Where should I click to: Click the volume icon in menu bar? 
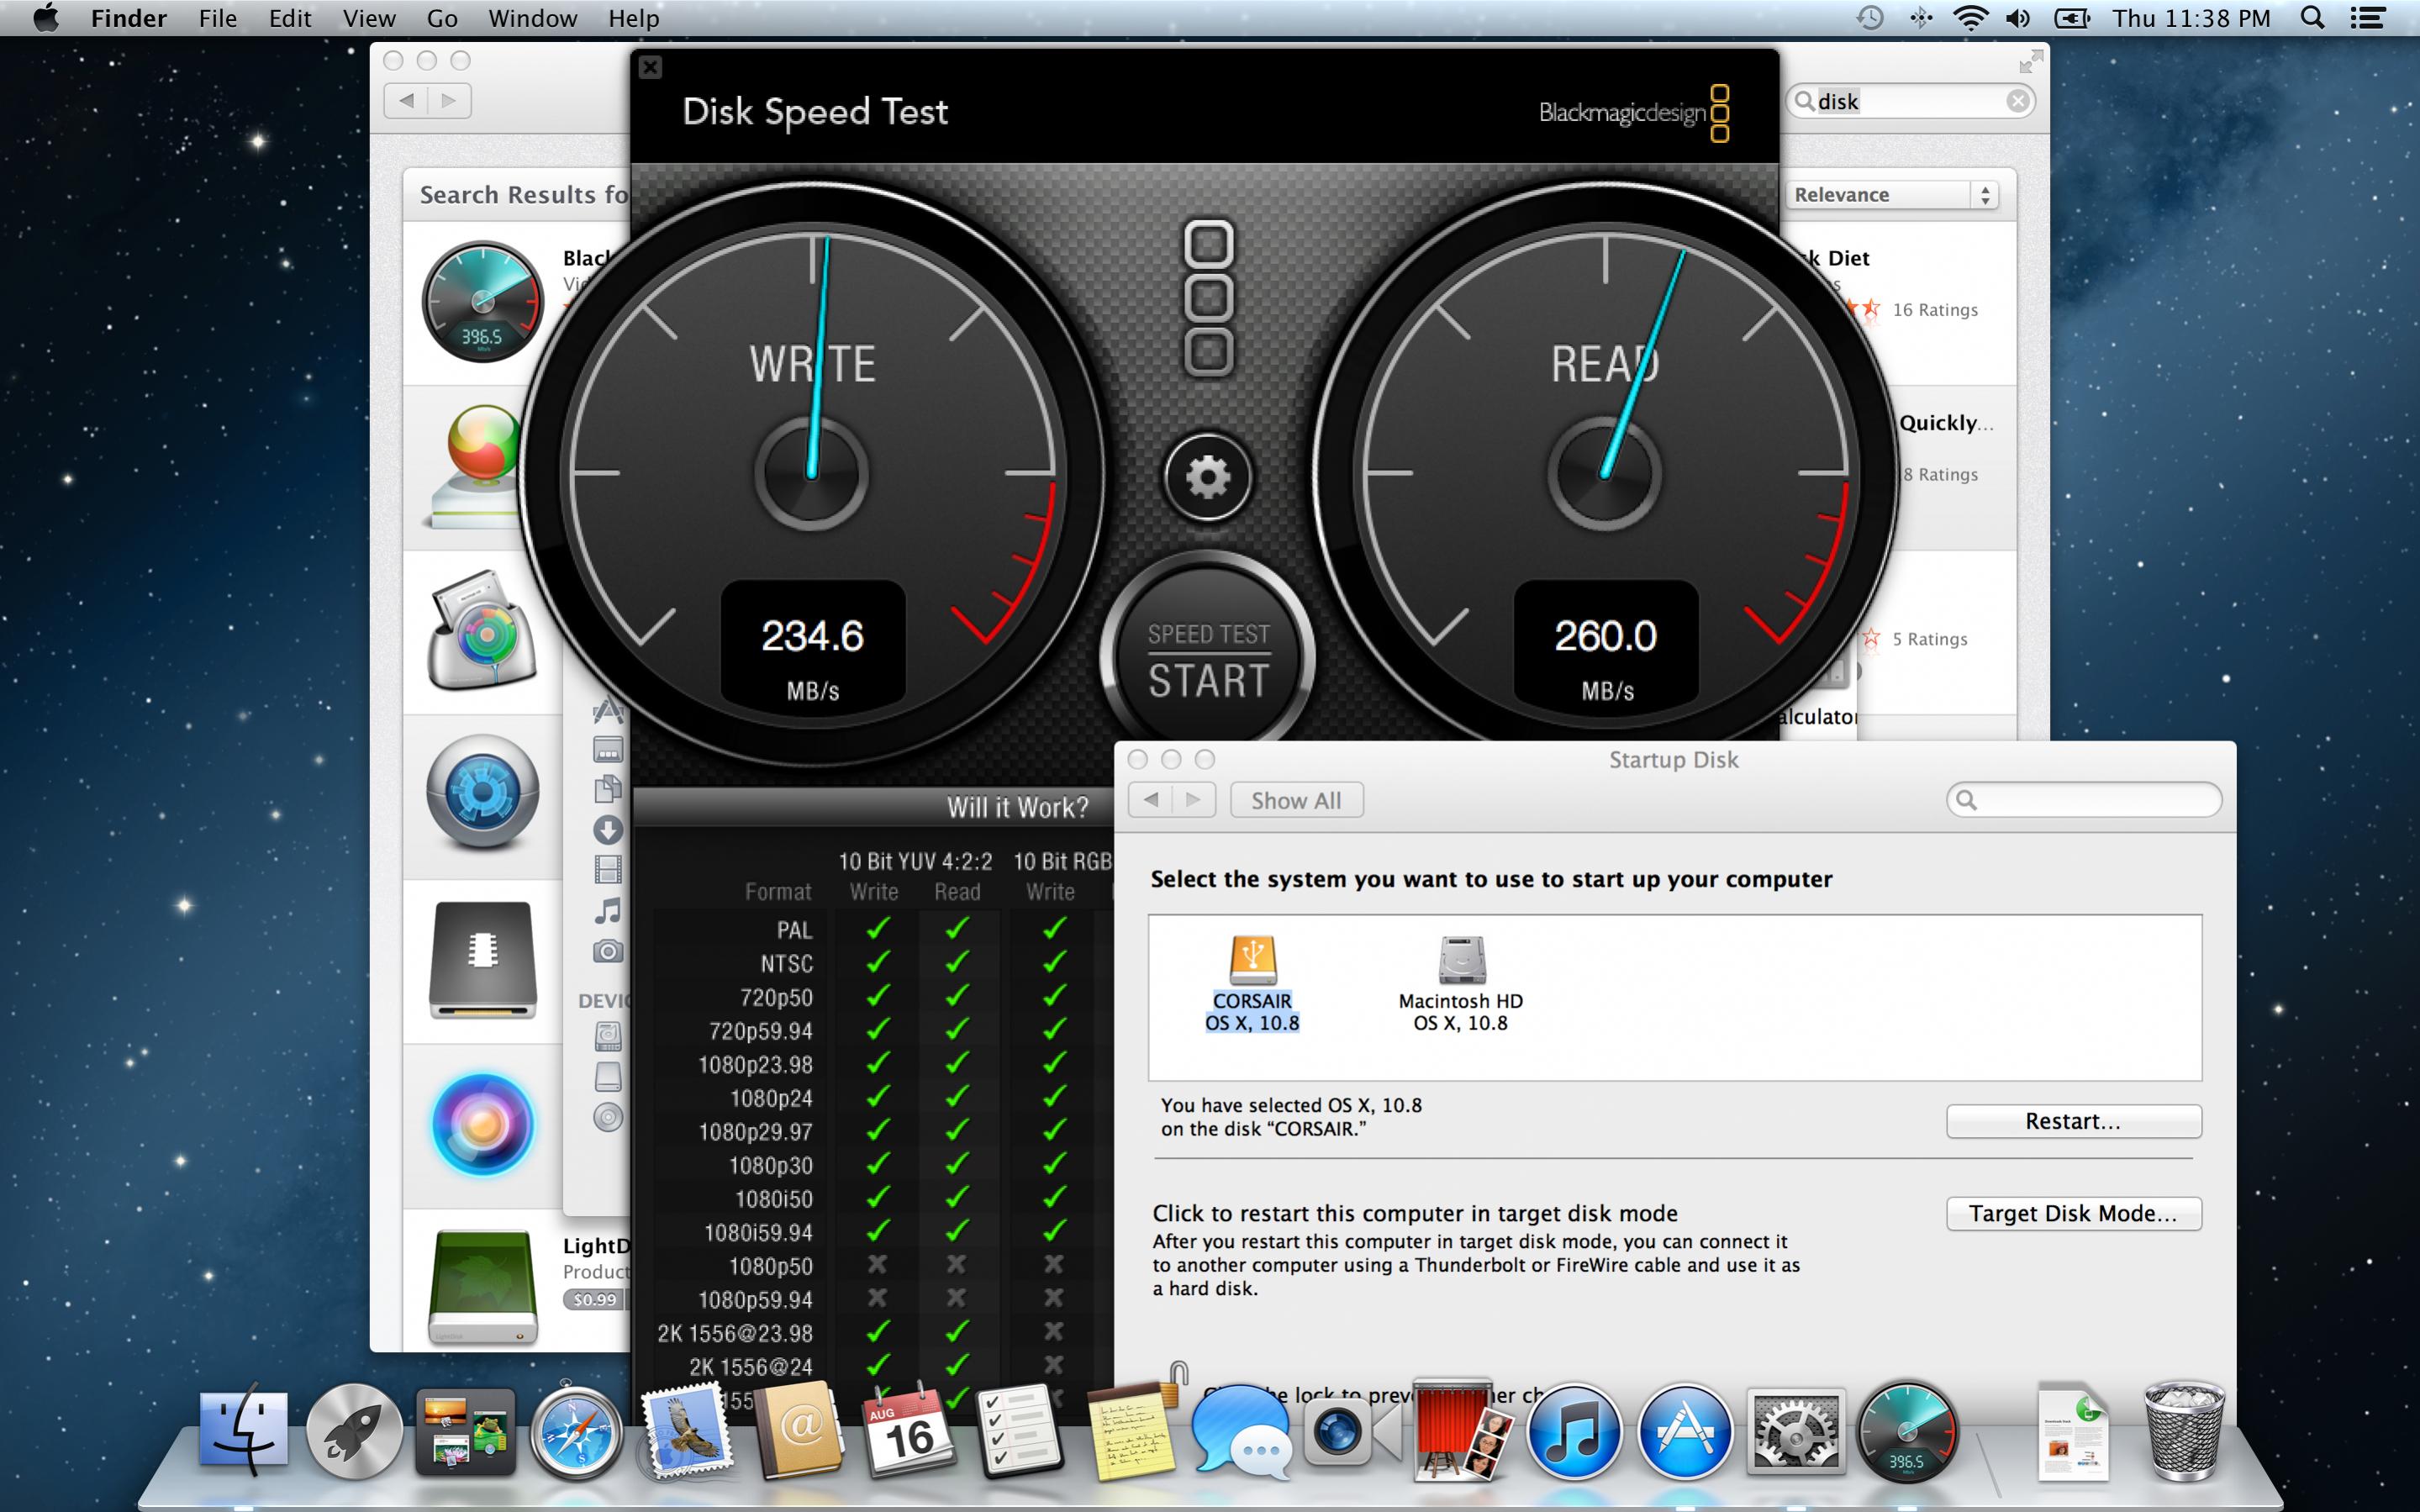click(2018, 18)
